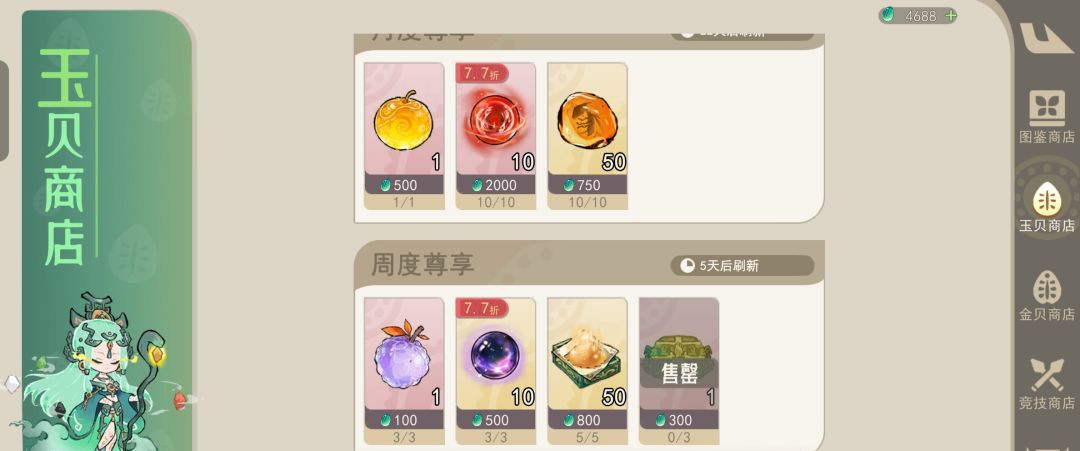This screenshot has width=1080, height=451.
Task: Select the golden fruit item in monthly section
Action: pyautogui.click(x=404, y=136)
